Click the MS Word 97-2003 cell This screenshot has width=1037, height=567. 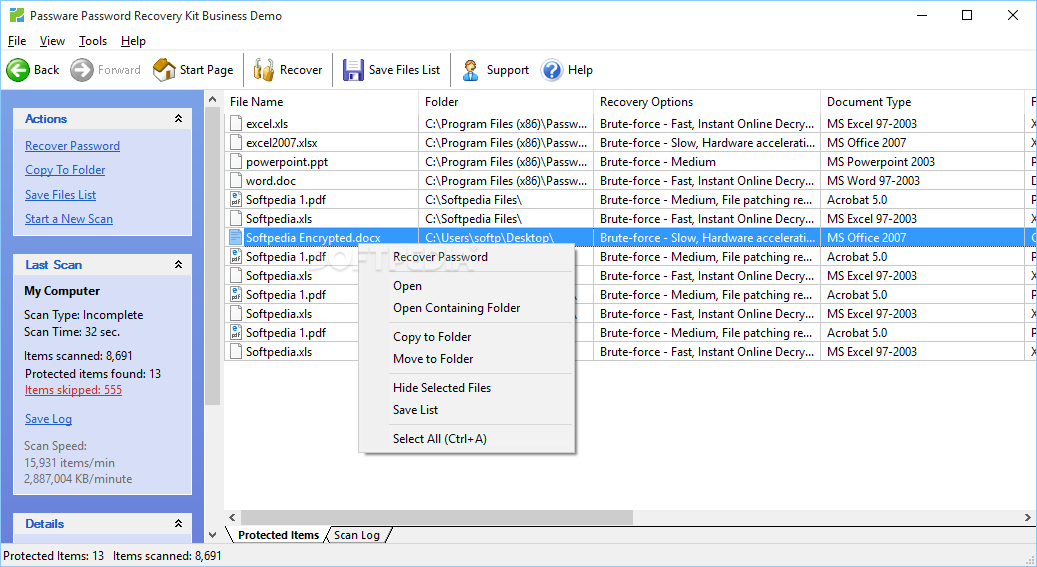coord(923,181)
